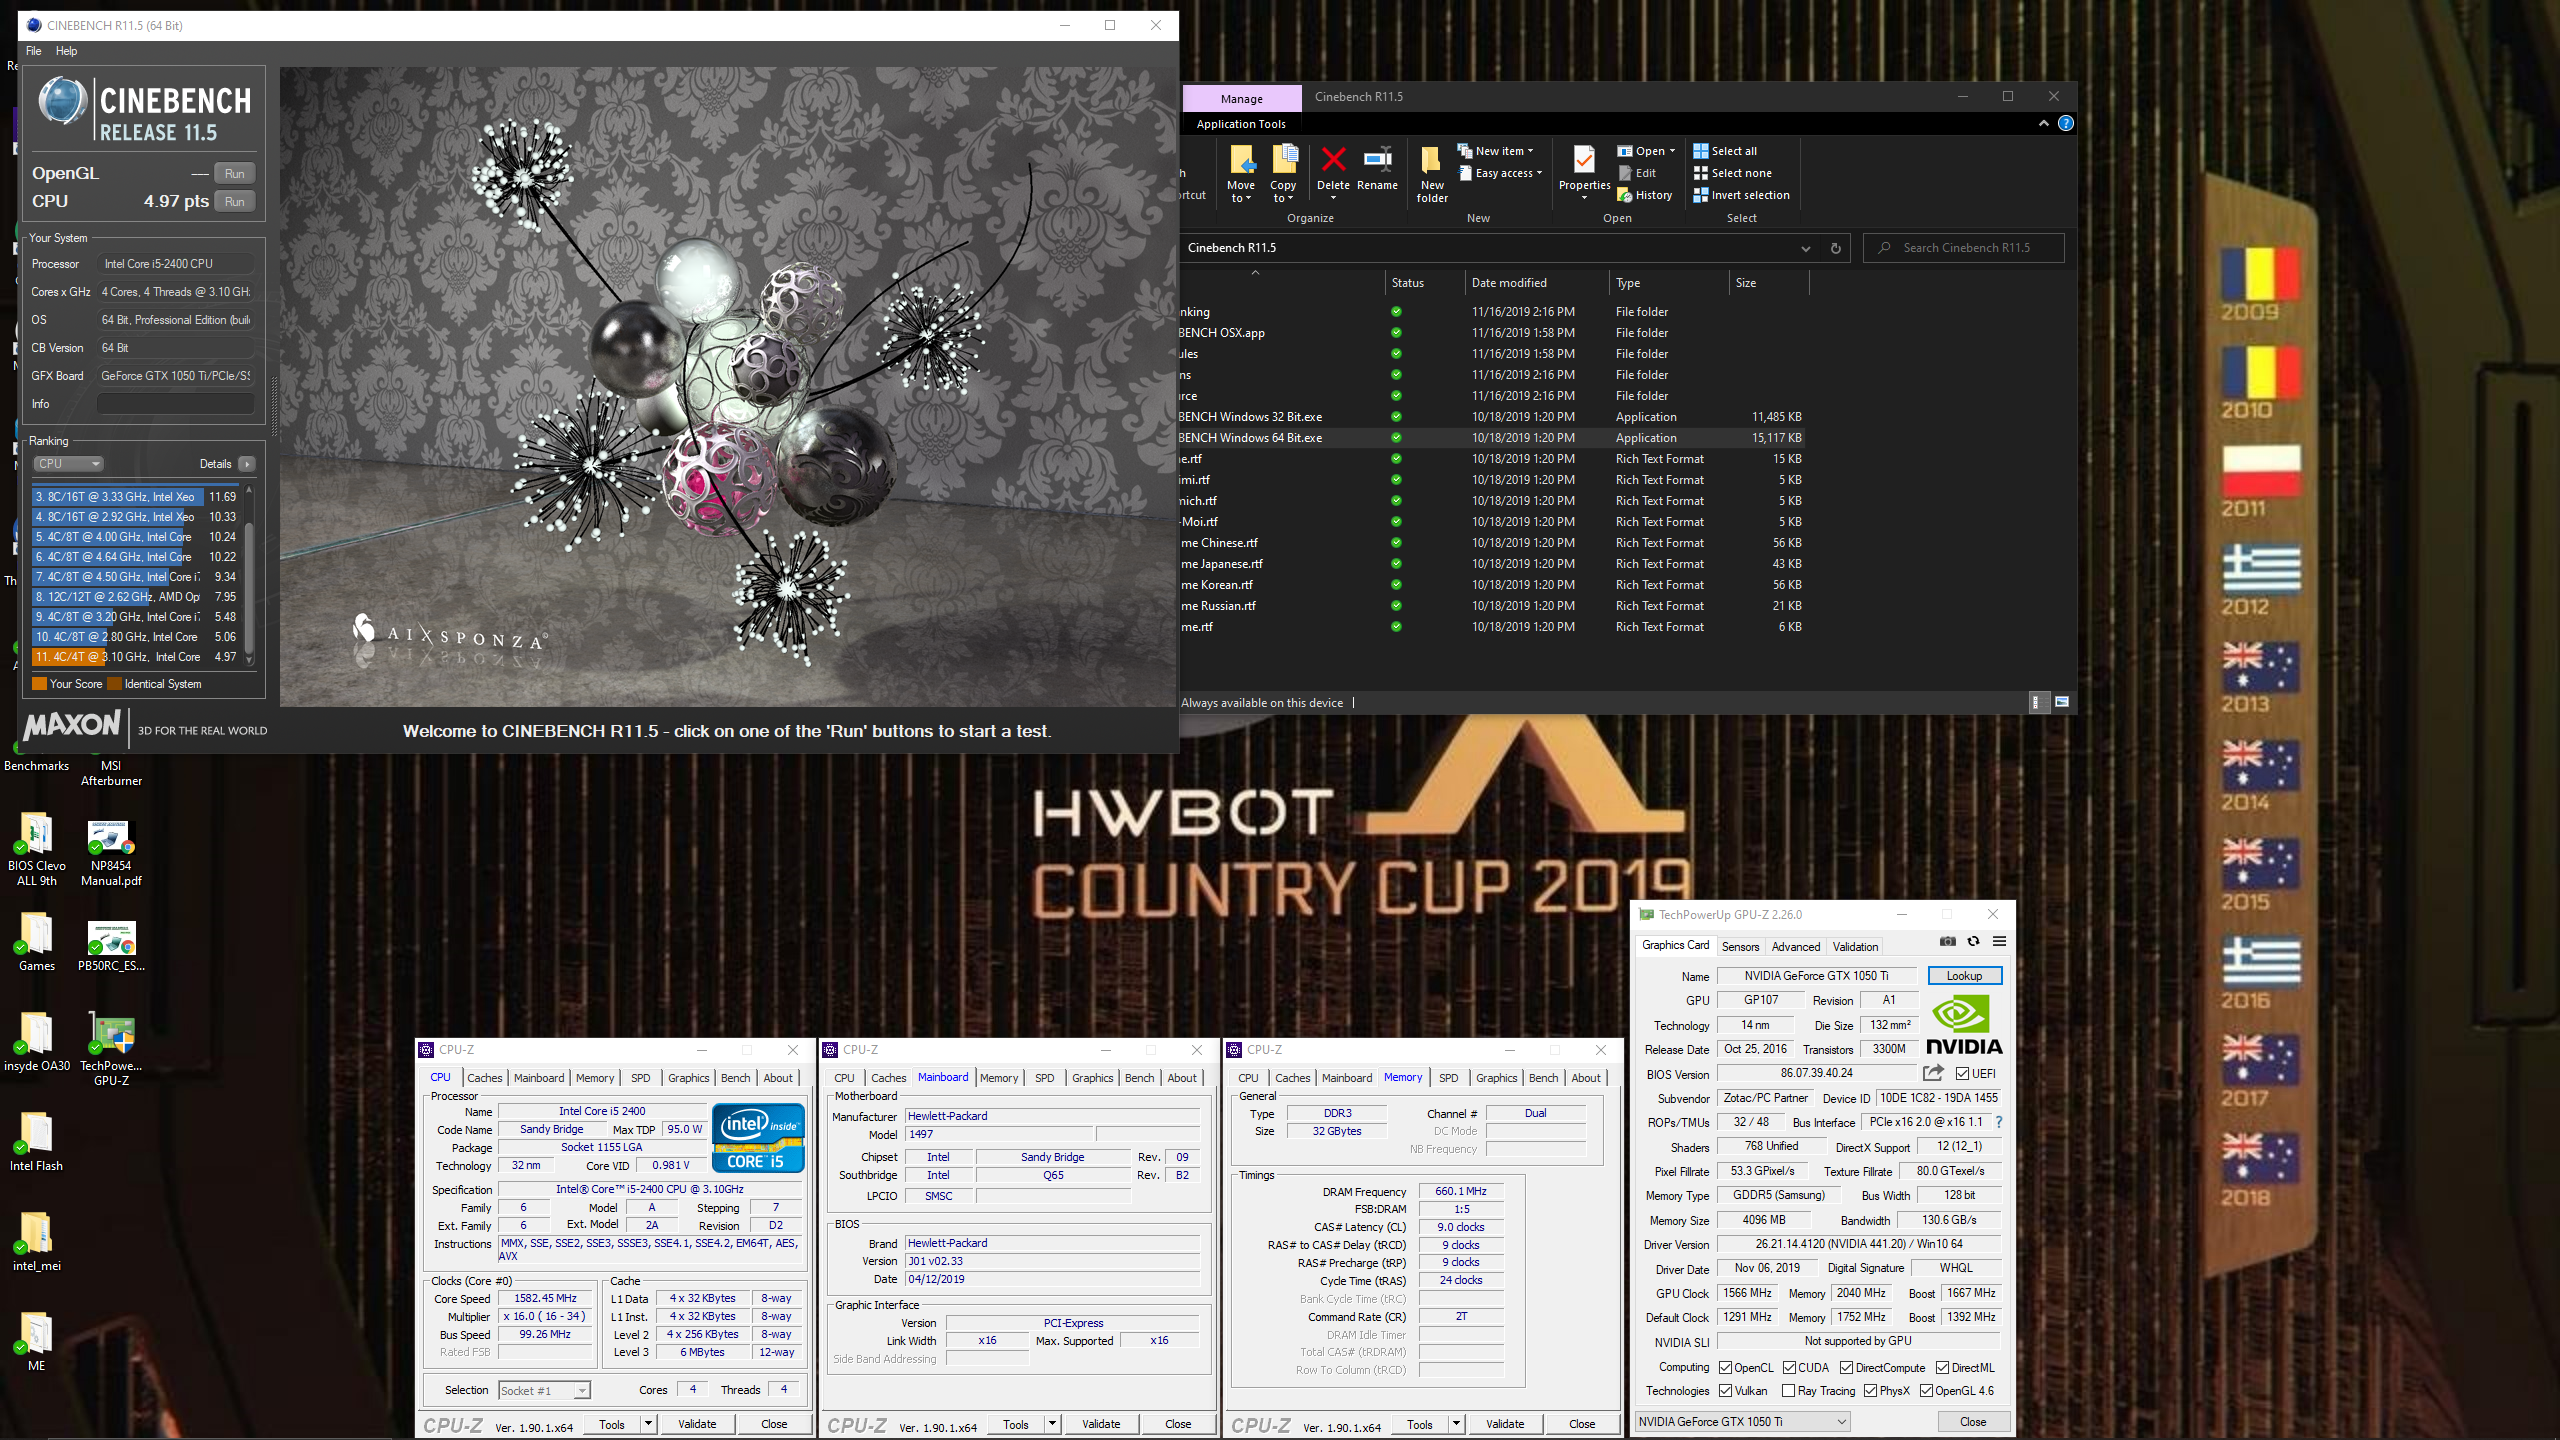Open the NP8454 Manual.pdf desktop icon
The height and width of the screenshot is (1440, 2560).
tap(111, 852)
